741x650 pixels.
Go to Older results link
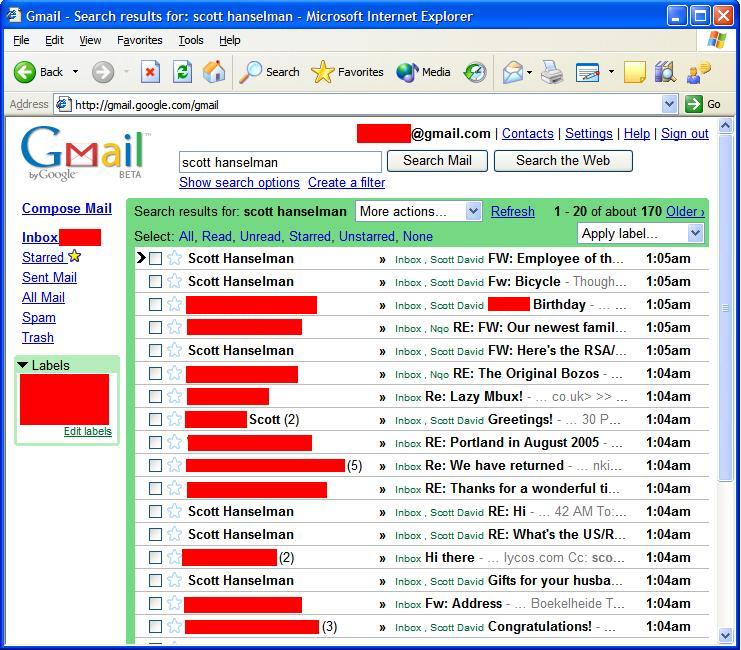pos(685,211)
